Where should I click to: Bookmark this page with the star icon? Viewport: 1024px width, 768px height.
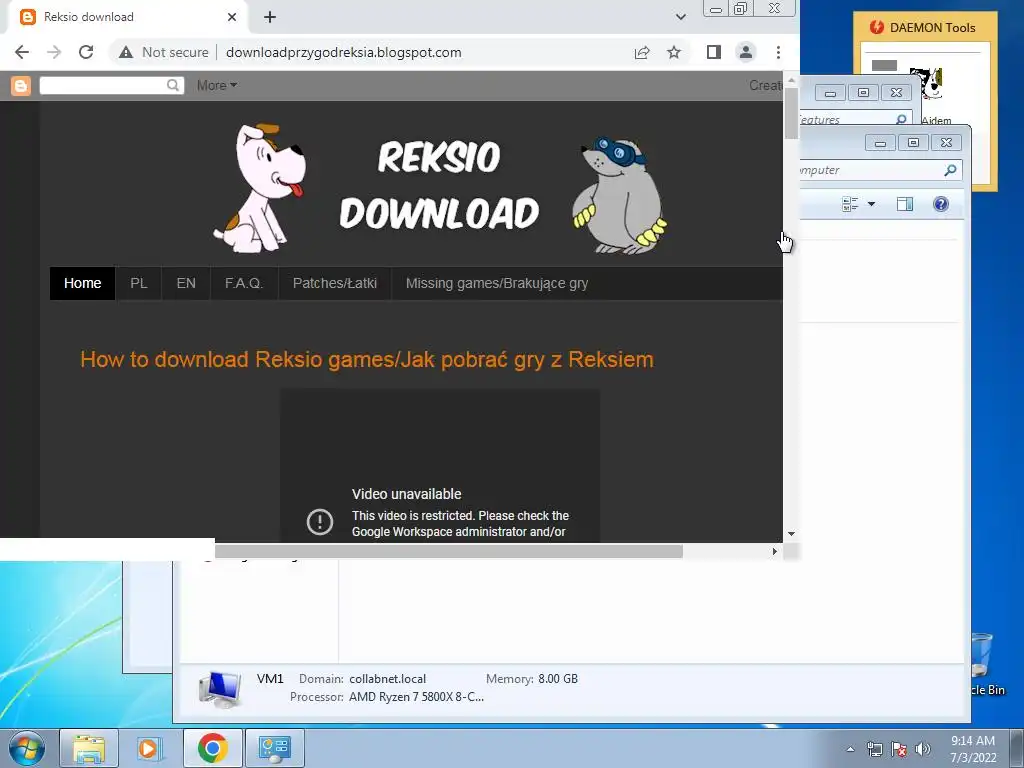pos(674,52)
